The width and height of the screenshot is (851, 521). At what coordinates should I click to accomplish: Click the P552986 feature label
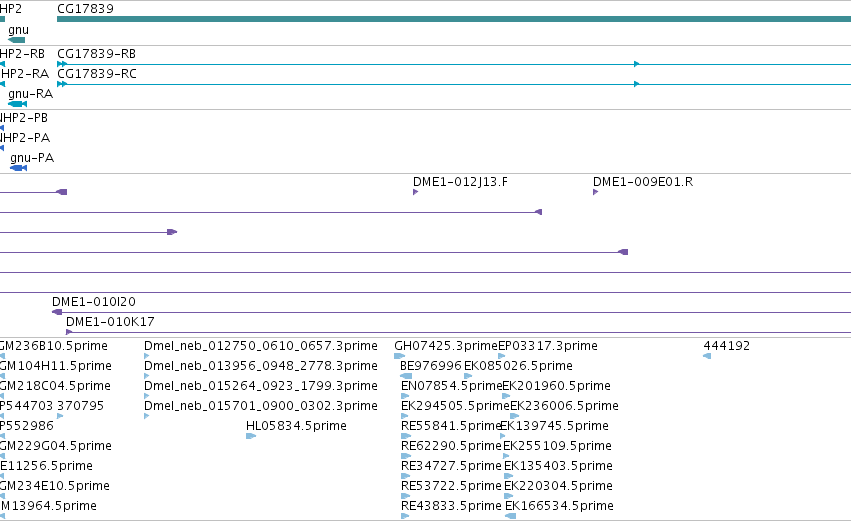pos(27,426)
